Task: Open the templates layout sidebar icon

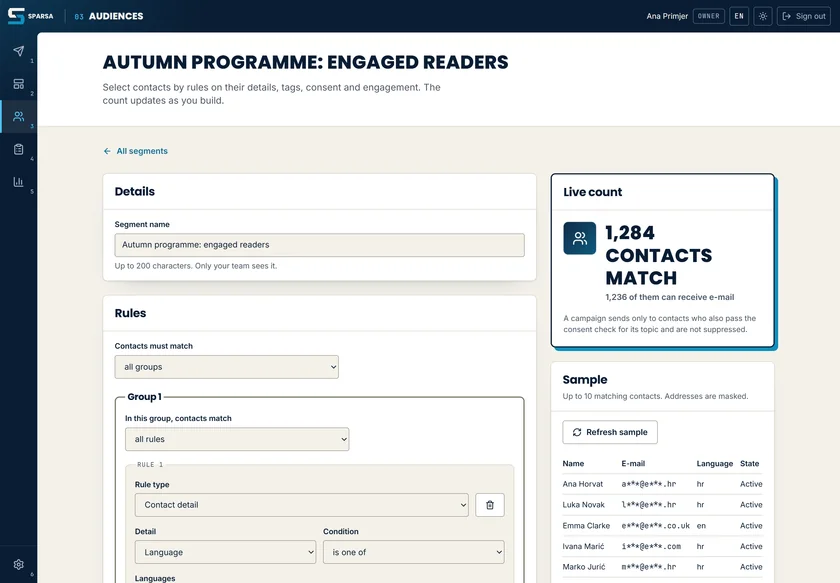Action: click(18, 84)
